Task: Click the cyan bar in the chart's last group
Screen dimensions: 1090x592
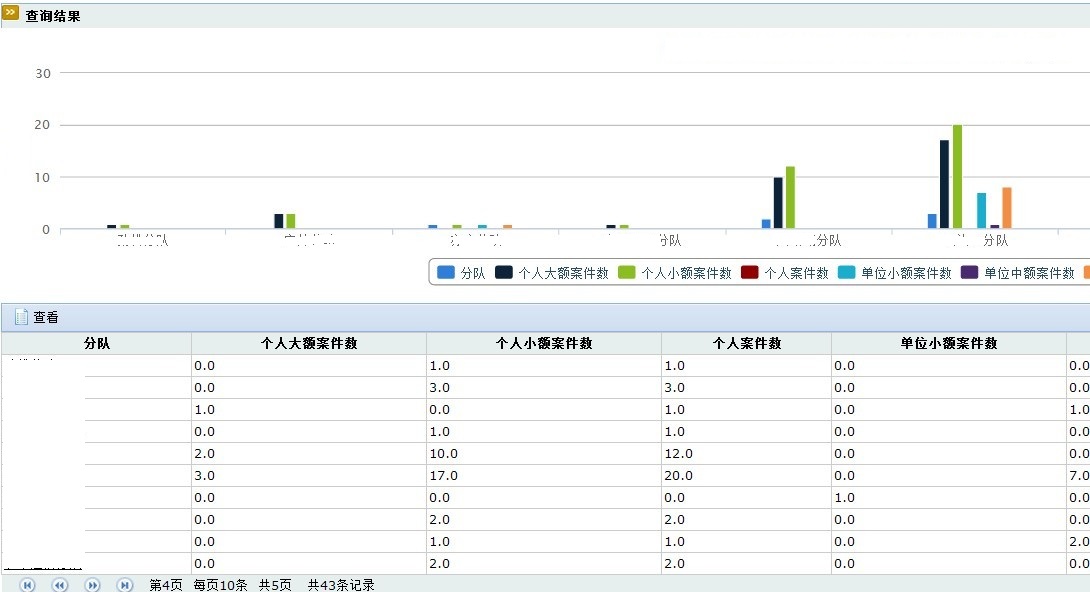Action: pyautogui.click(x=982, y=211)
